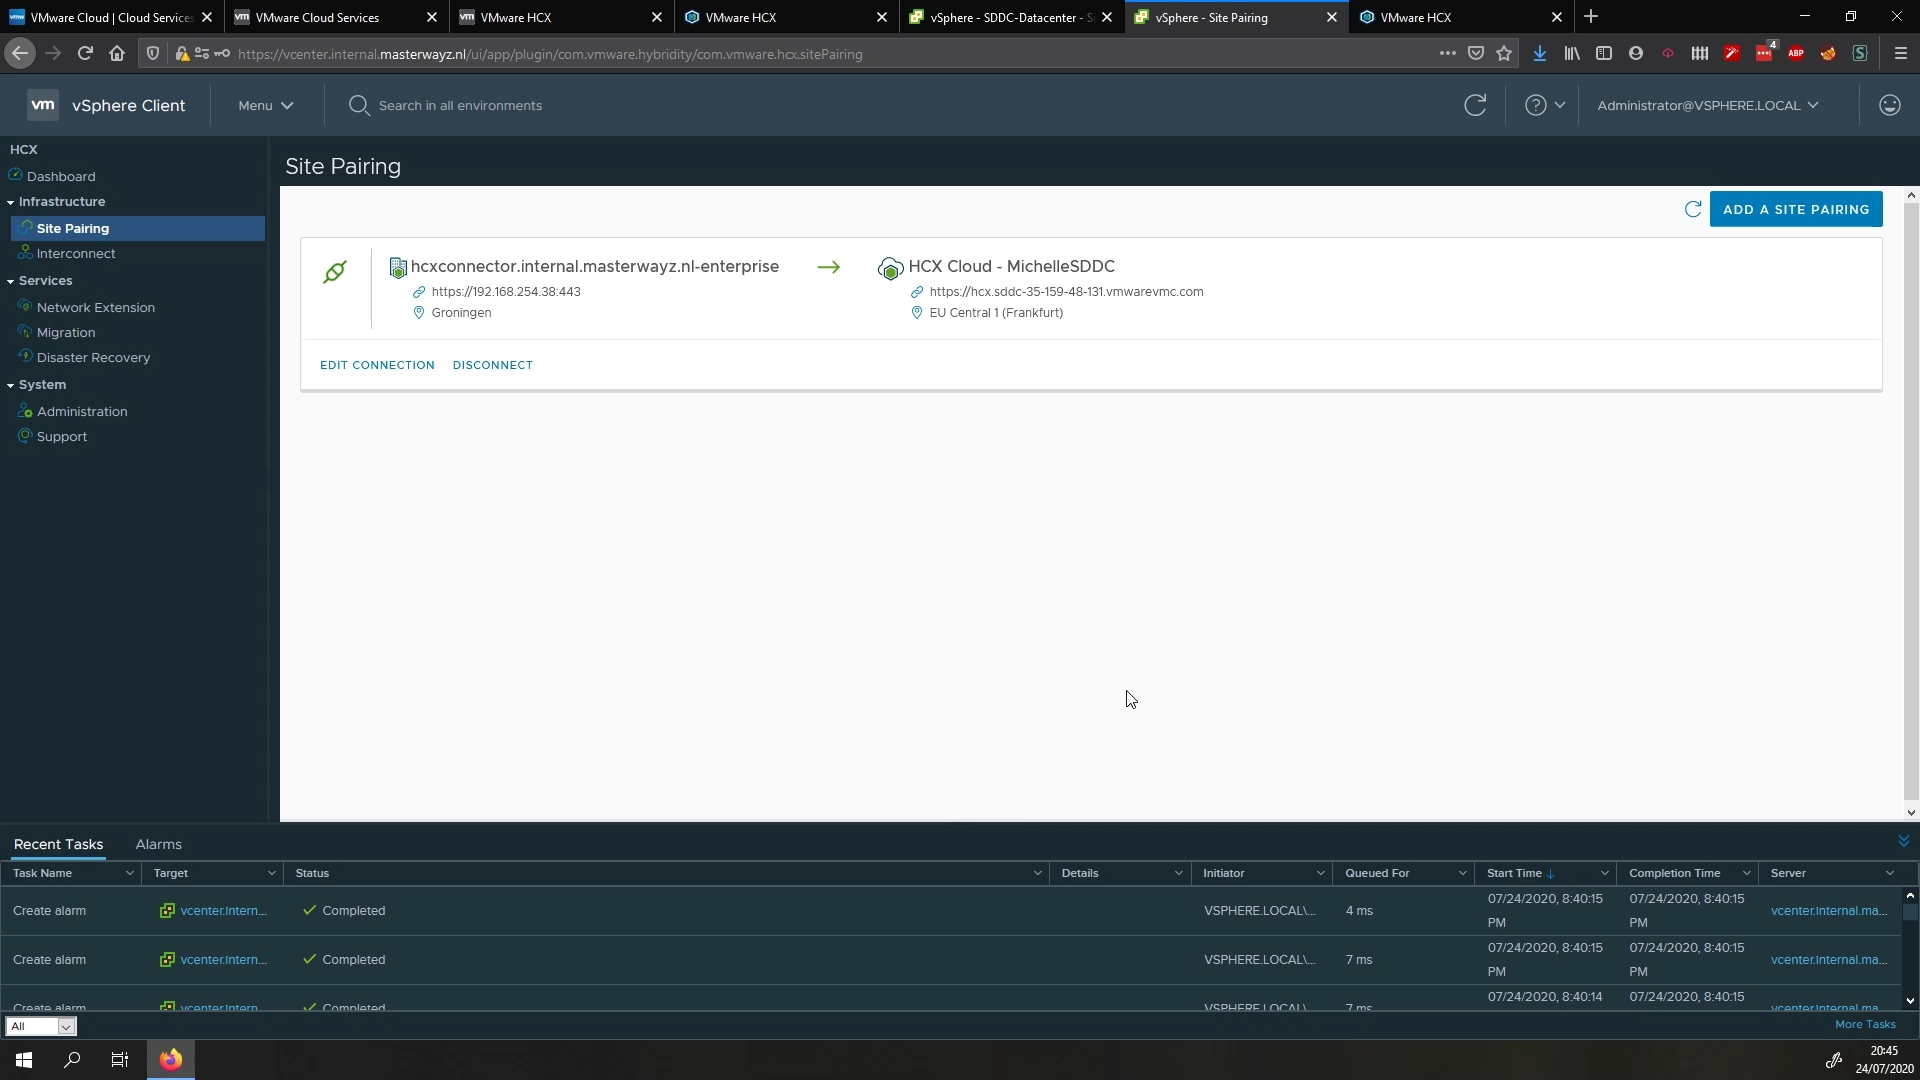Open the Dashboard navigation item
The height and width of the screenshot is (1080, 1920).
(61, 176)
